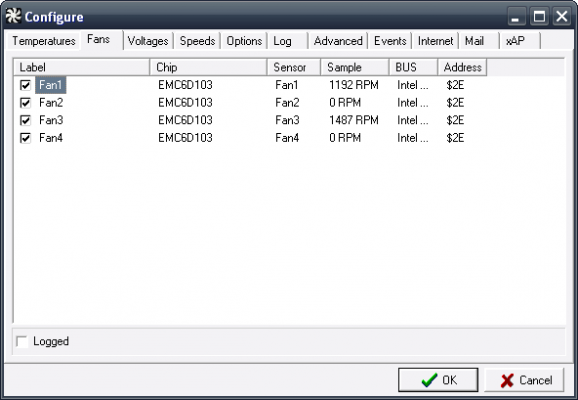Minimize the Configure window
Screen dimensions: 578x400
[x=516, y=17]
